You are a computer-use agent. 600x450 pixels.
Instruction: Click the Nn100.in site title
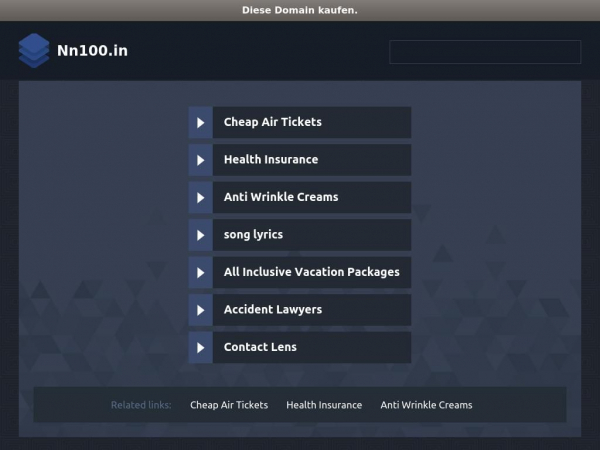[x=92, y=50]
